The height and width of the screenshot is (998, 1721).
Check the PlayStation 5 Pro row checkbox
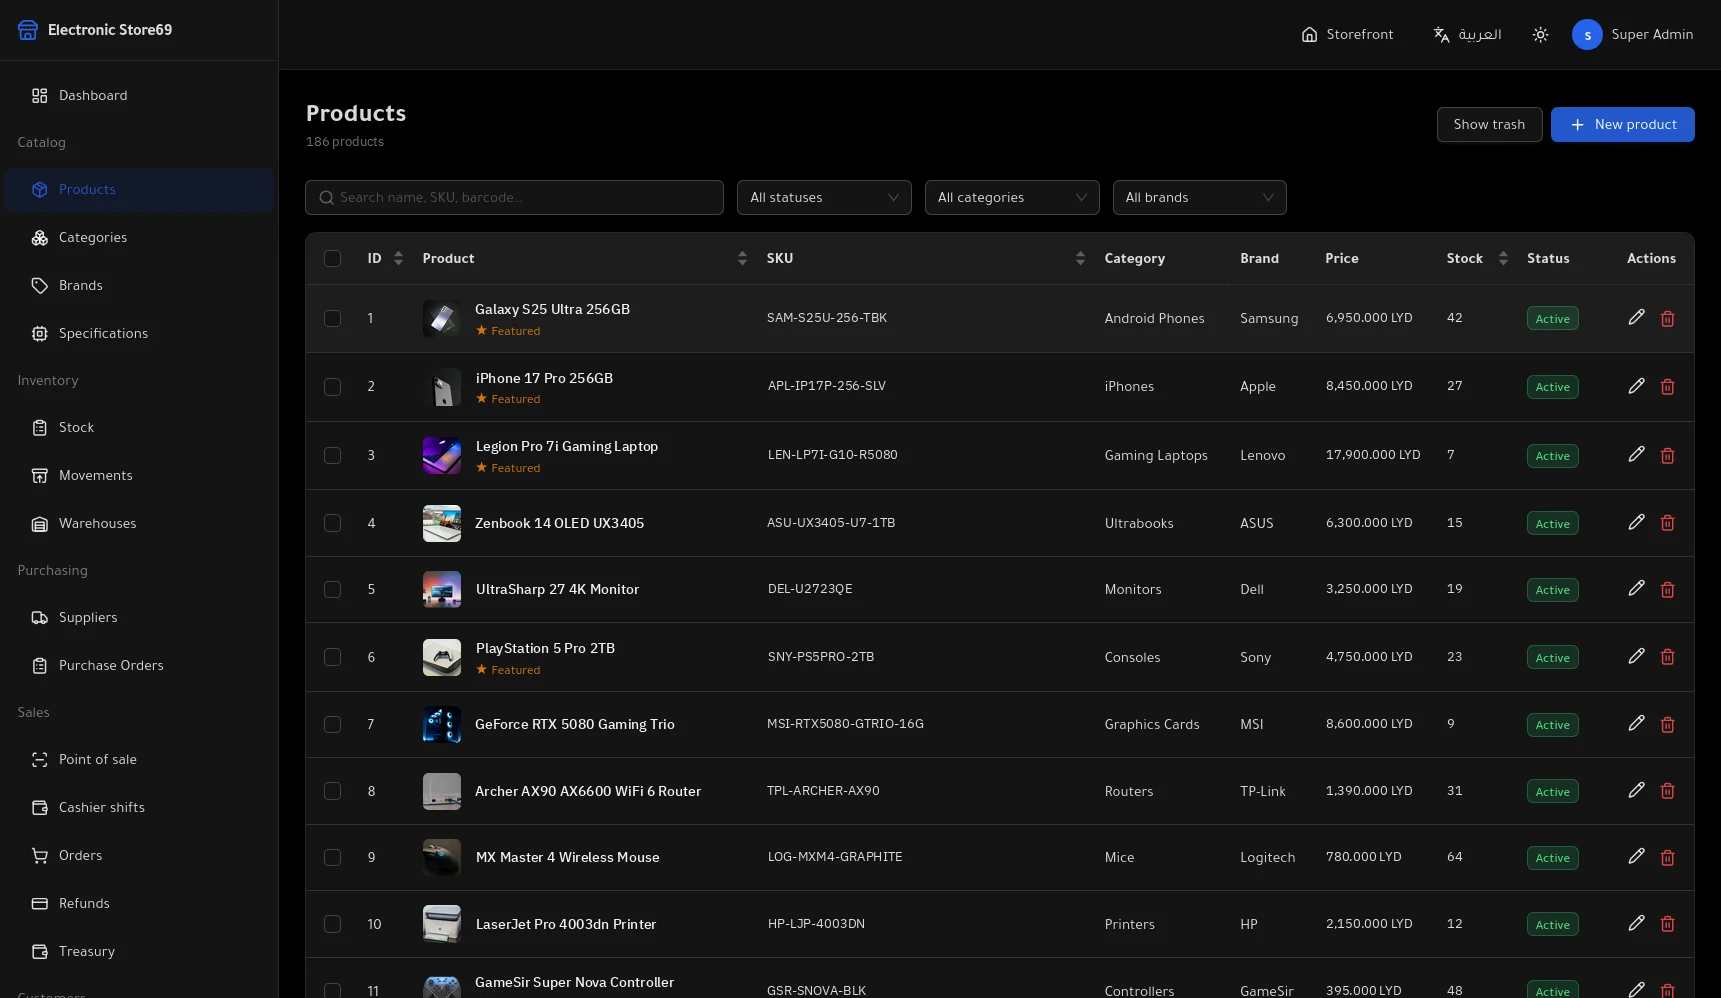pos(332,657)
